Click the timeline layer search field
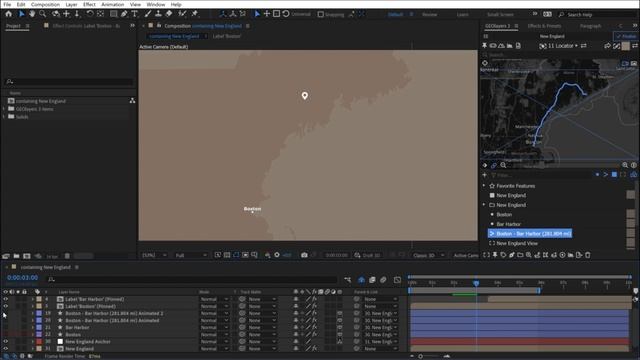 point(192,280)
